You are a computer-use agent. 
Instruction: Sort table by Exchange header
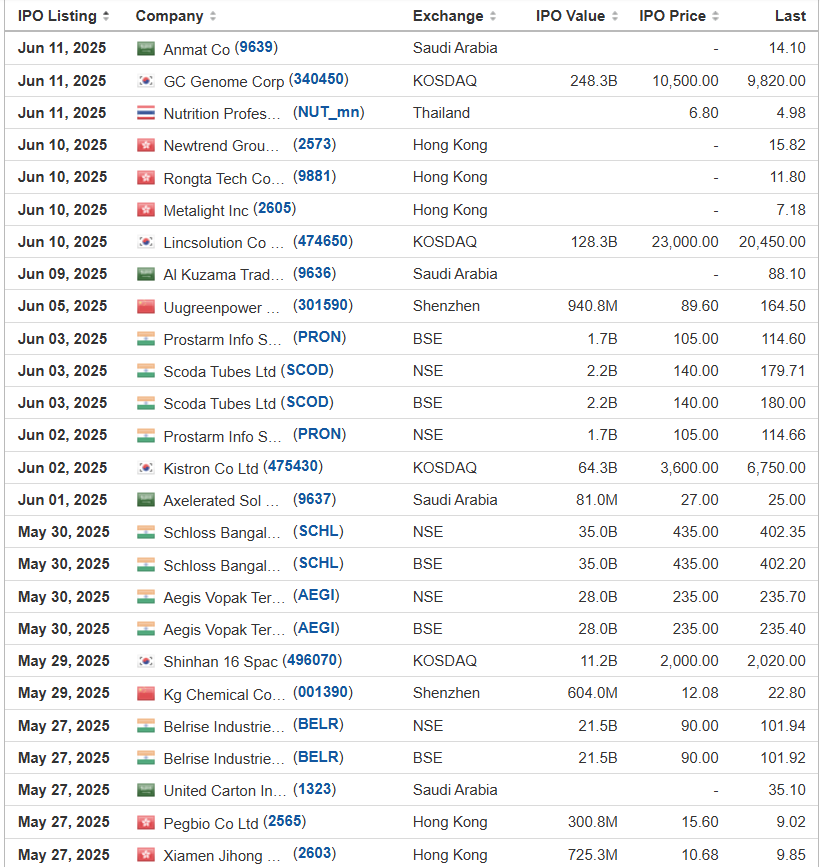[448, 16]
